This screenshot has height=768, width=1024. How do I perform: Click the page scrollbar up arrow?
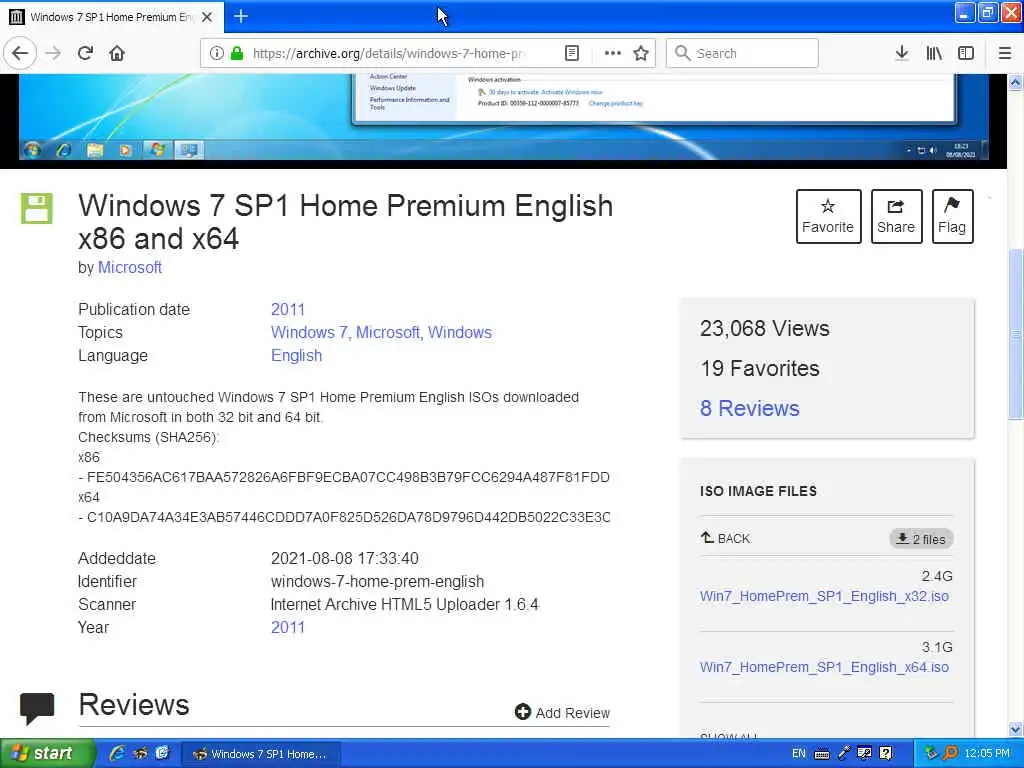[x=1015, y=83]
